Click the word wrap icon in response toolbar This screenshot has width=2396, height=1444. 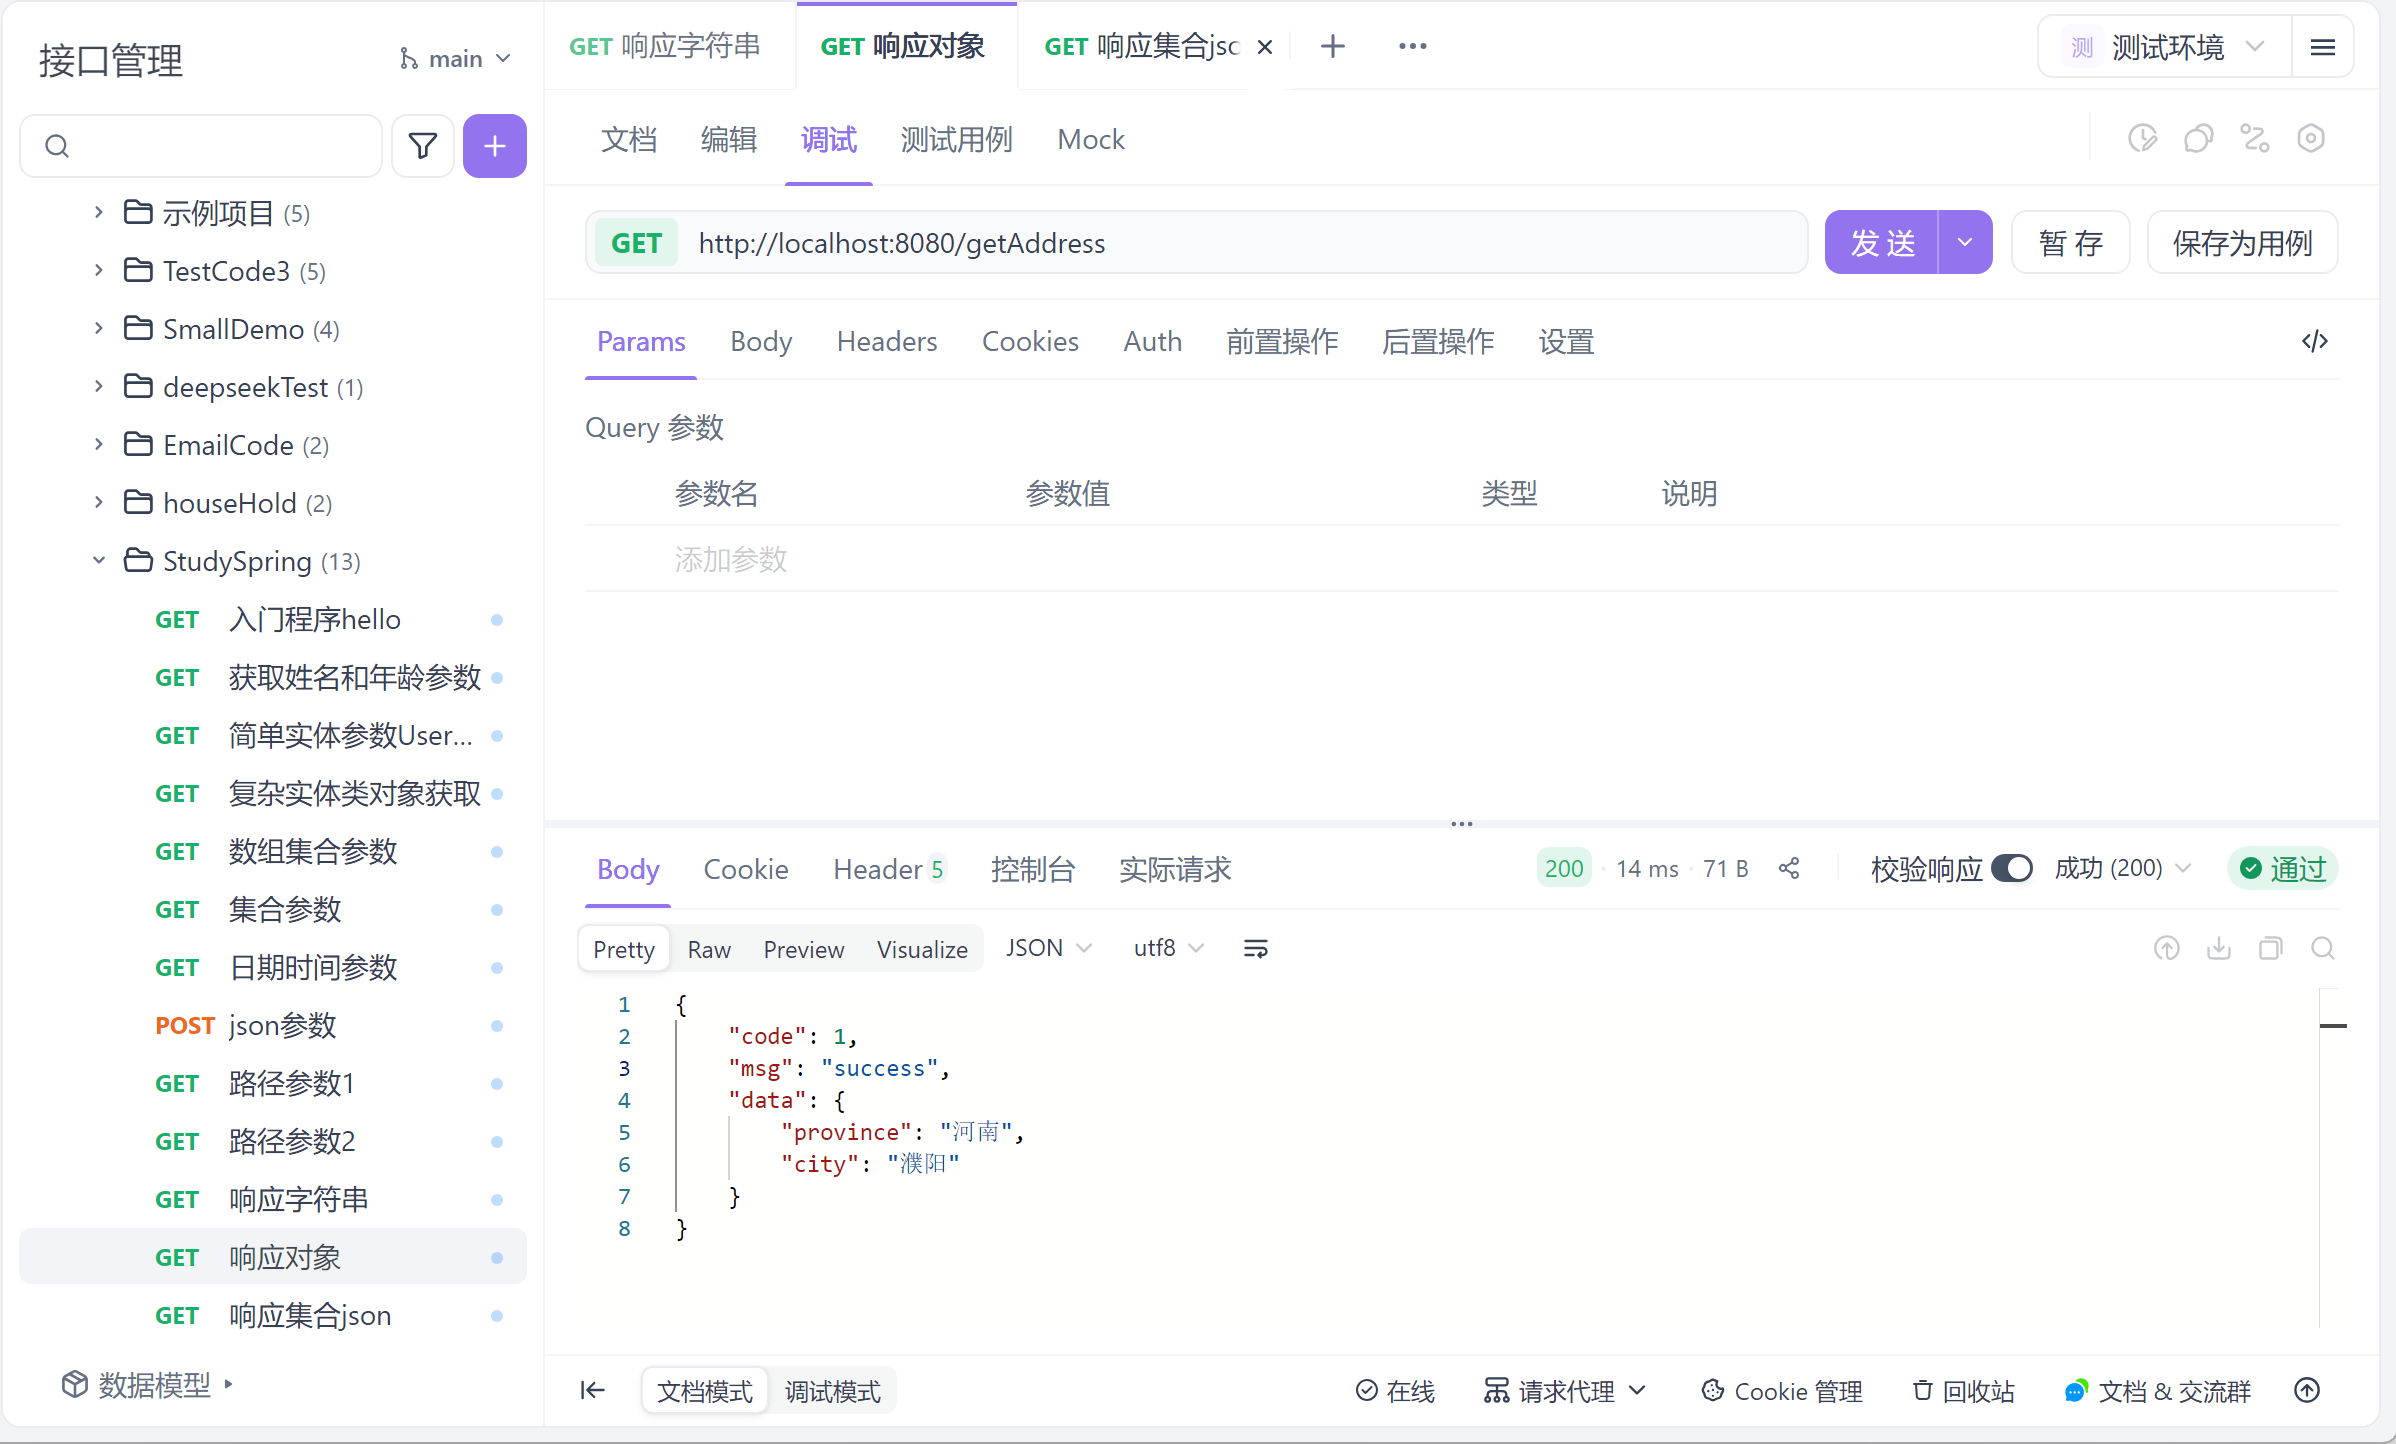[x=1255, y=948]
